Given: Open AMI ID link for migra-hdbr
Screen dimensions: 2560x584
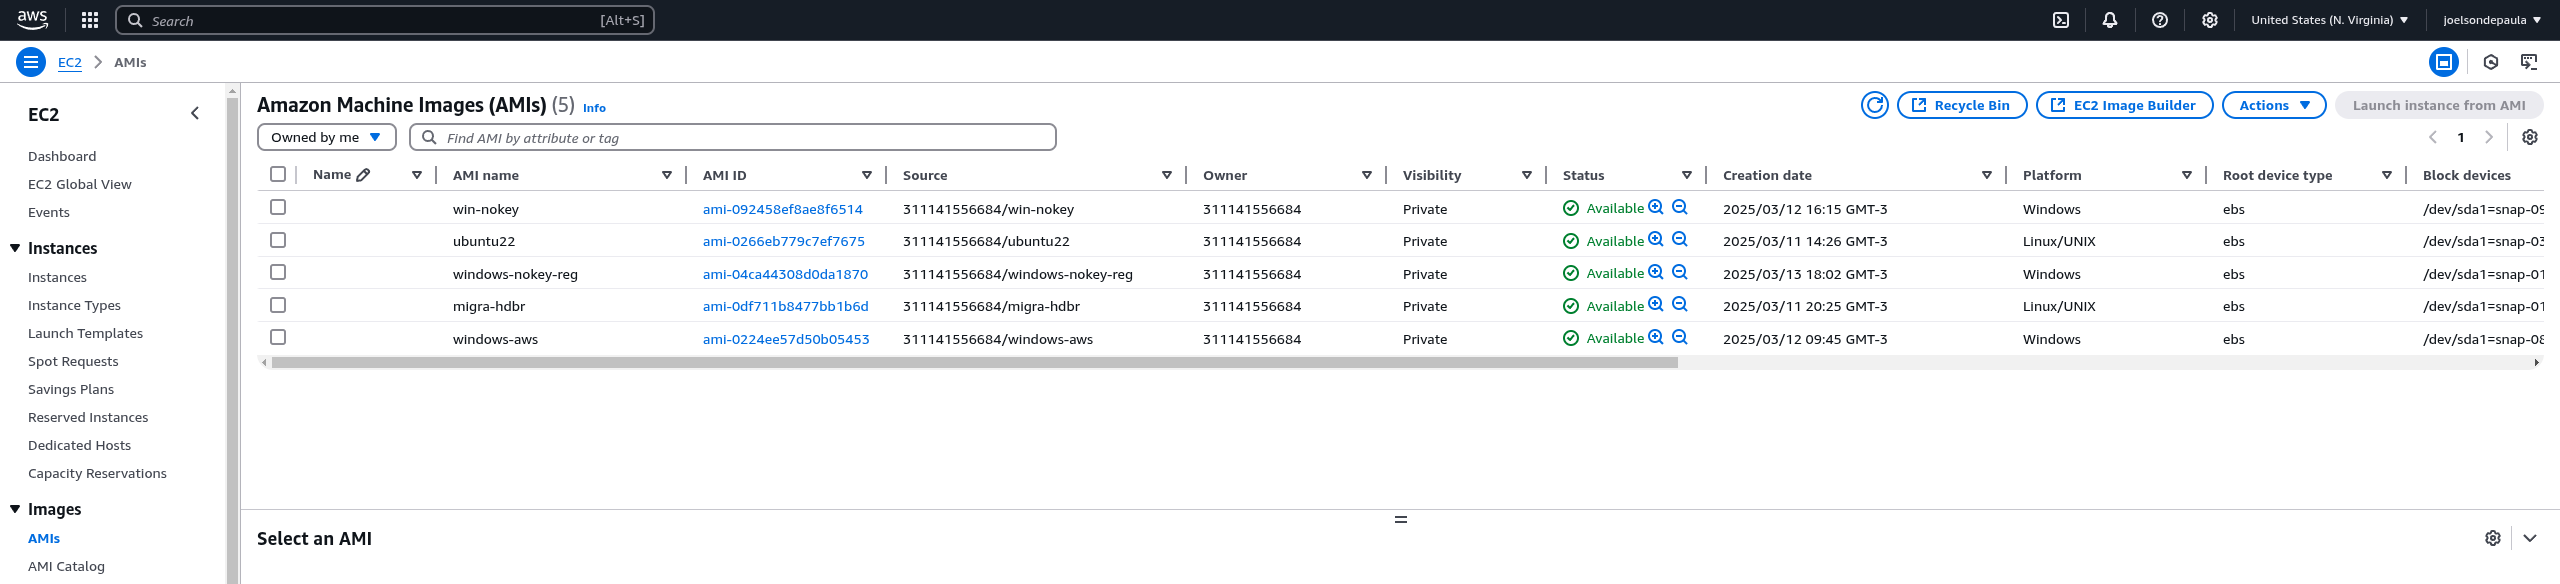Looking at the screenshot, I should tap(785, 306).
